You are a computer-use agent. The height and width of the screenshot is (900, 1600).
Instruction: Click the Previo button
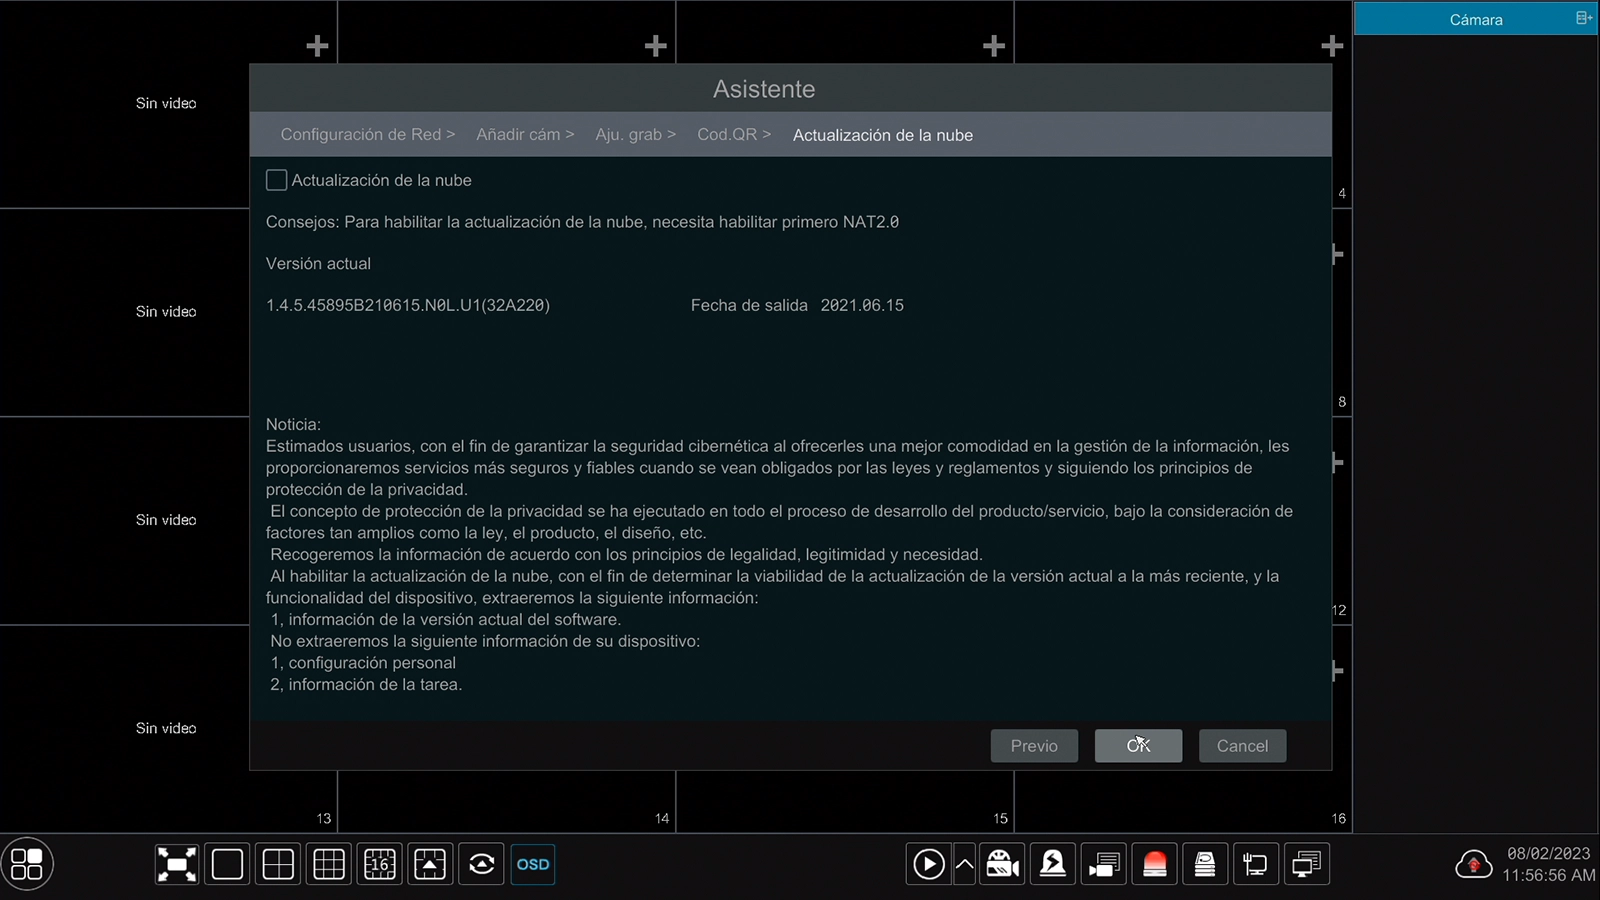[x=1034, y=746]
